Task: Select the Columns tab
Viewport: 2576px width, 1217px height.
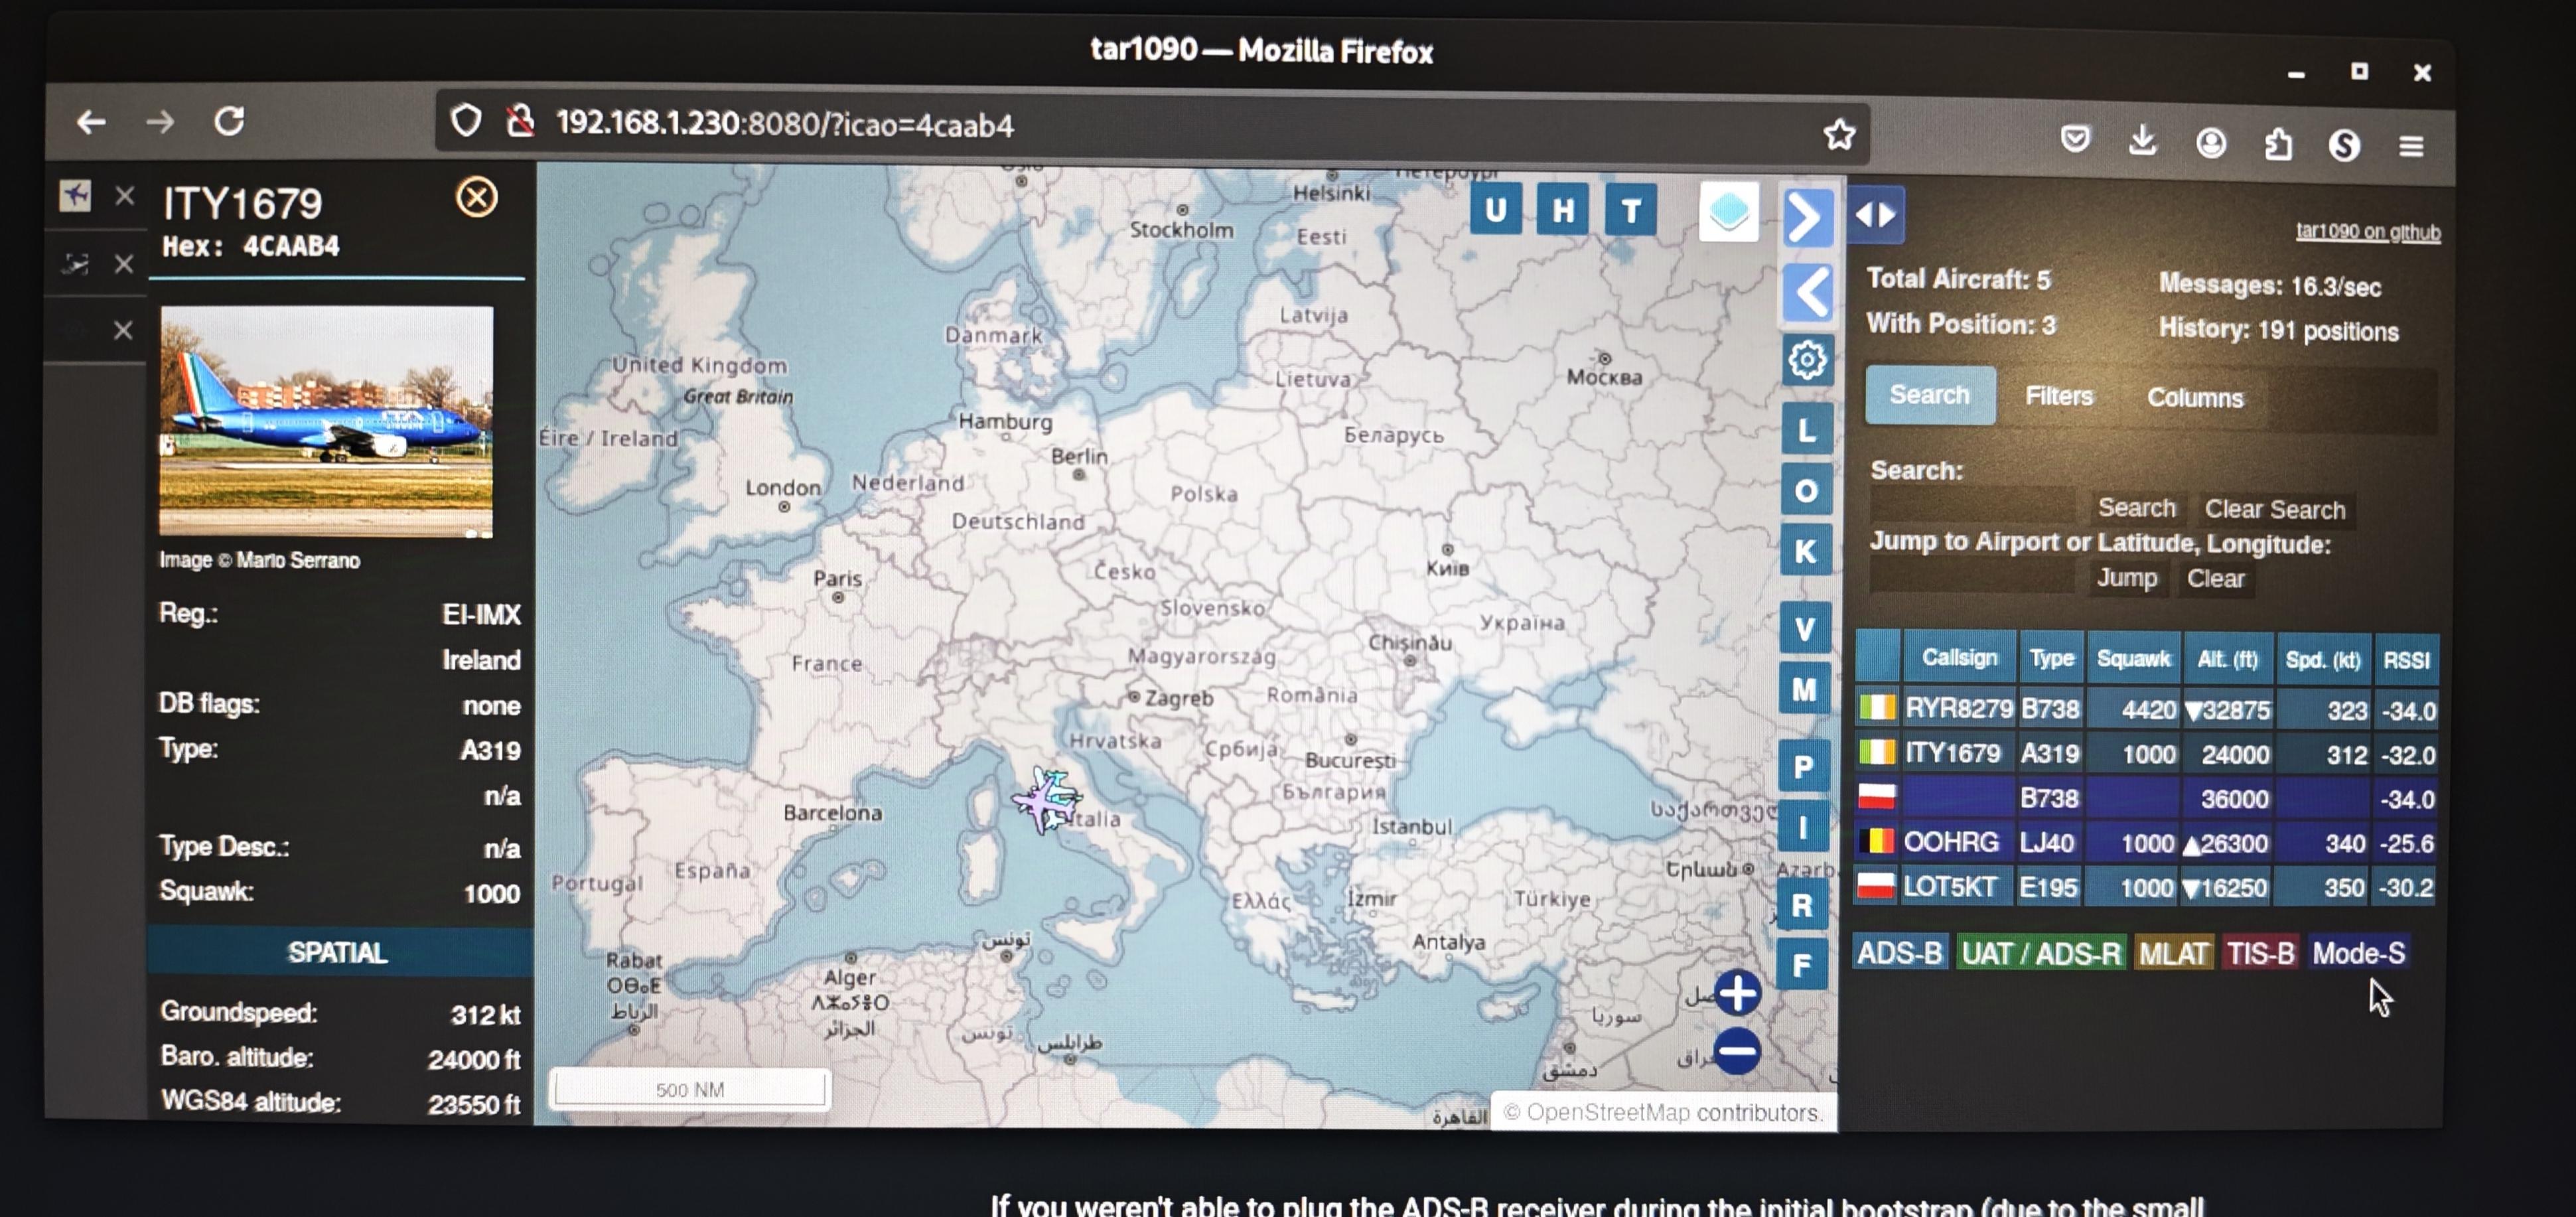Action: pyautogui.click(x=2195, y=397)
